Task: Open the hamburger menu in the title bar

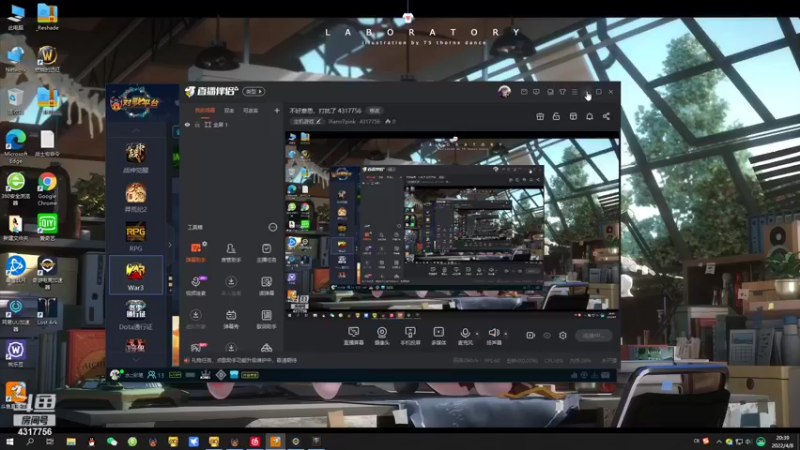Action: coord(575,92)
